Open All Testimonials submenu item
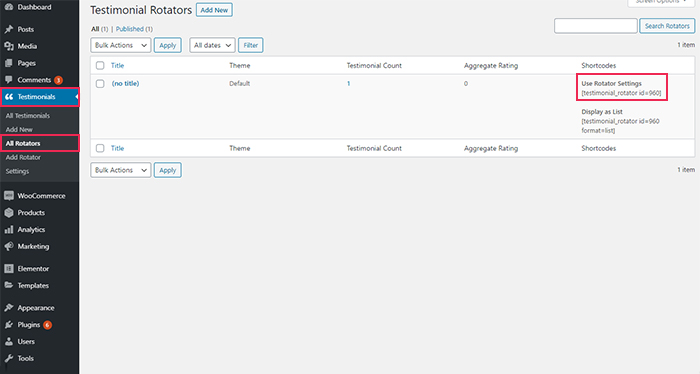The height and width of the screenshot is (374, 700). tap(28, 116)
